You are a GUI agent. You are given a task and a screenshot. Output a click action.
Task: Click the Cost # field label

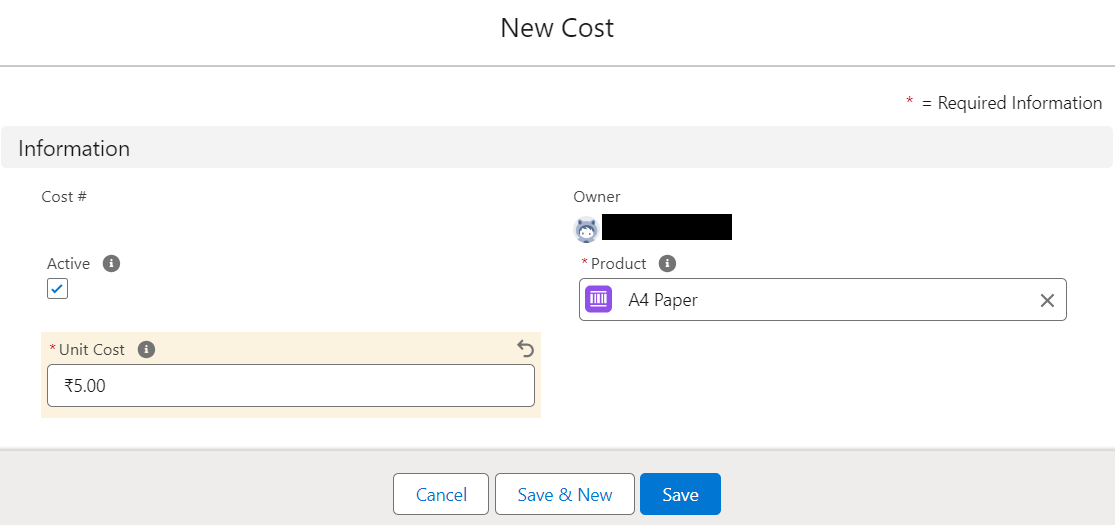[x=64, y=197]
